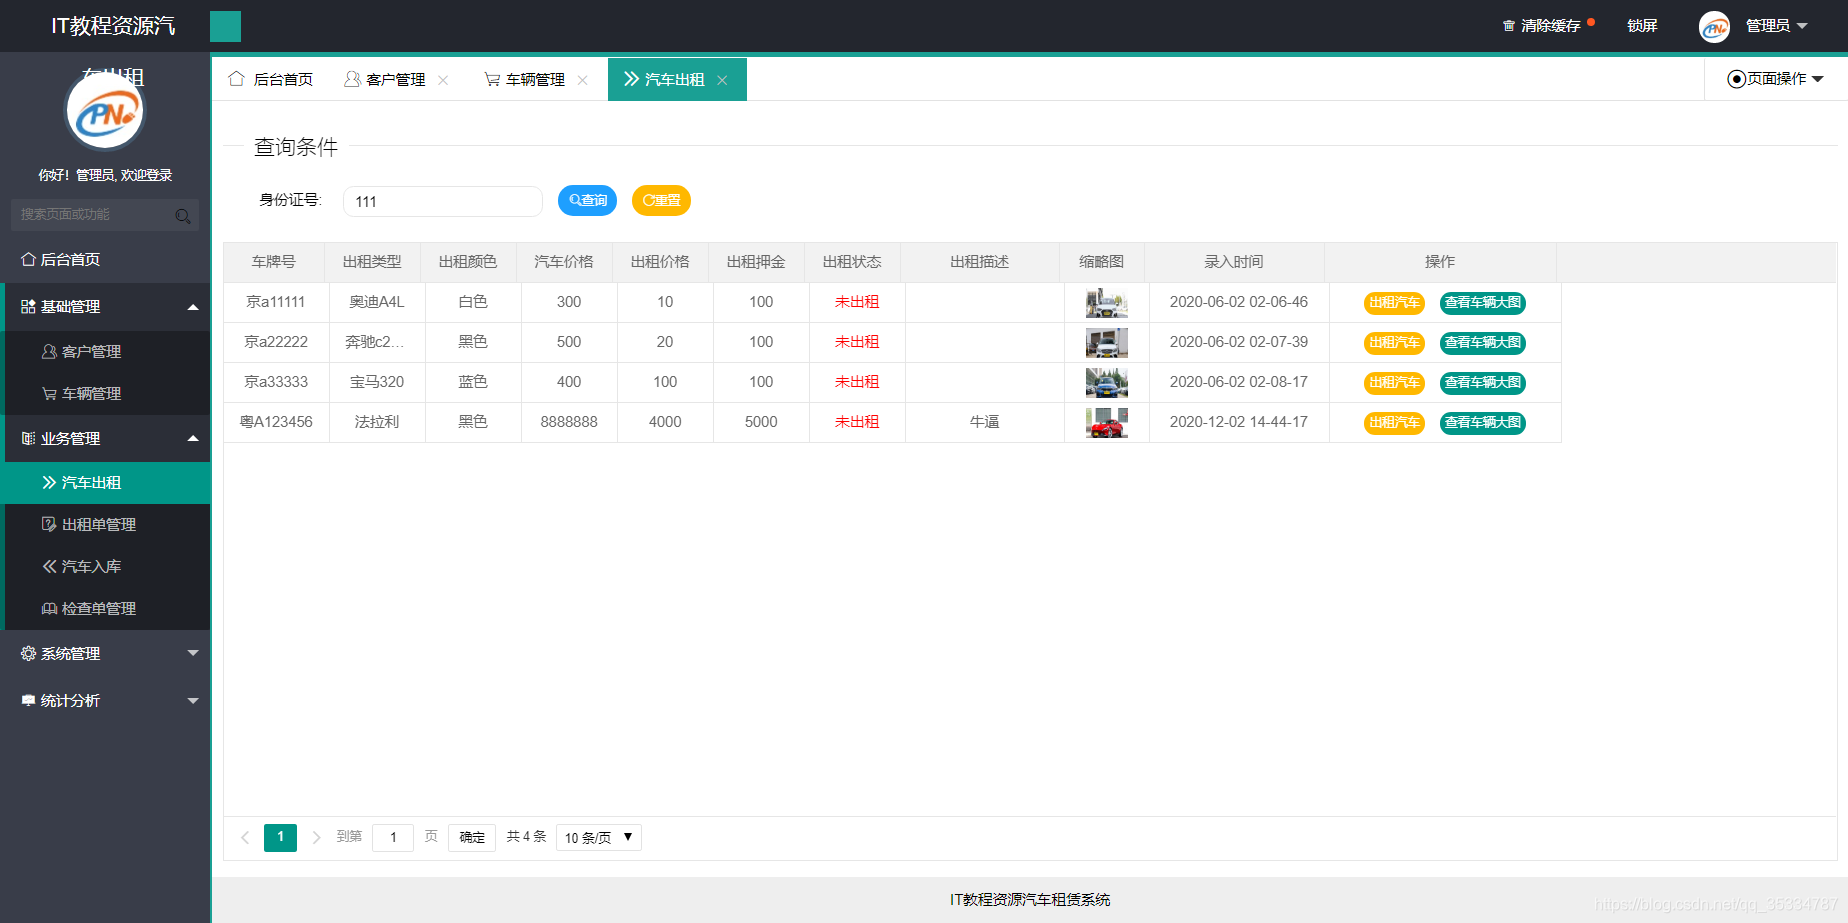The image size is (1848, 923).
Task: Click the sidebar profile logo image
Action: tap(105, 111)
